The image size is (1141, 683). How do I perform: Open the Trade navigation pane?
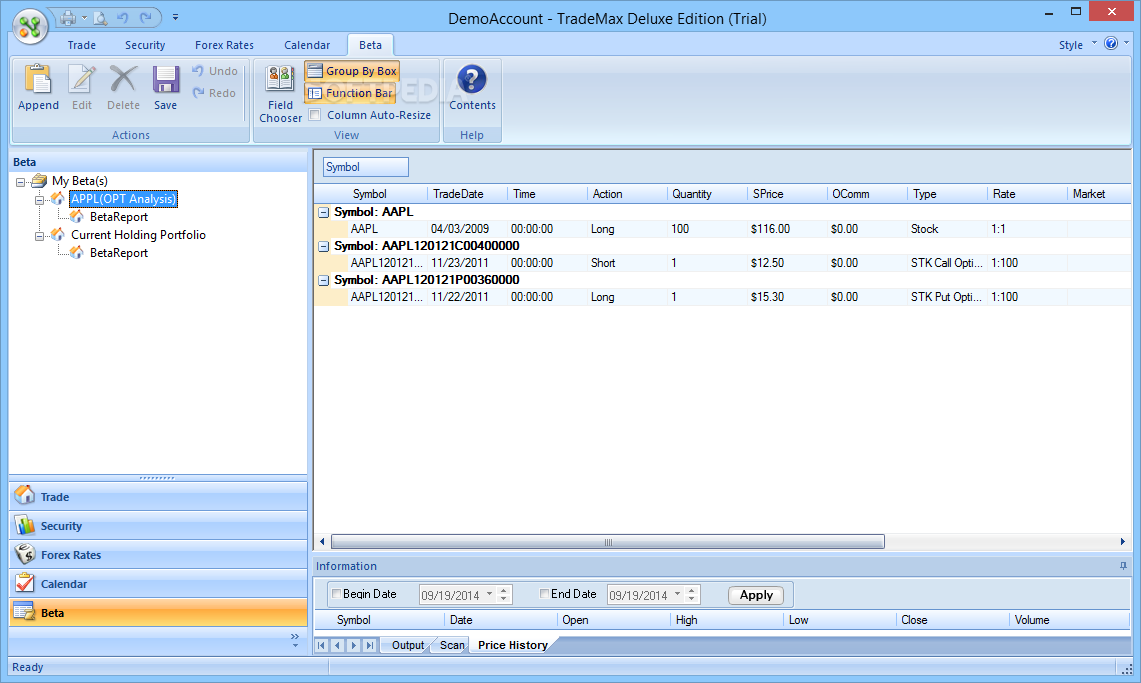pyautogui.click(x=158, y=497)
